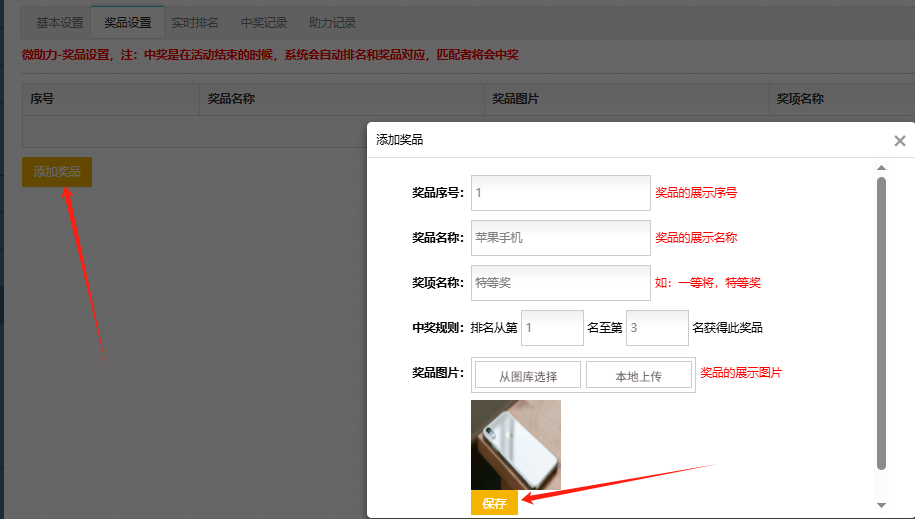This screenshot has width=915, height=519.
Task: Switch to the 基本设置 tab
Action: (60, 23)
